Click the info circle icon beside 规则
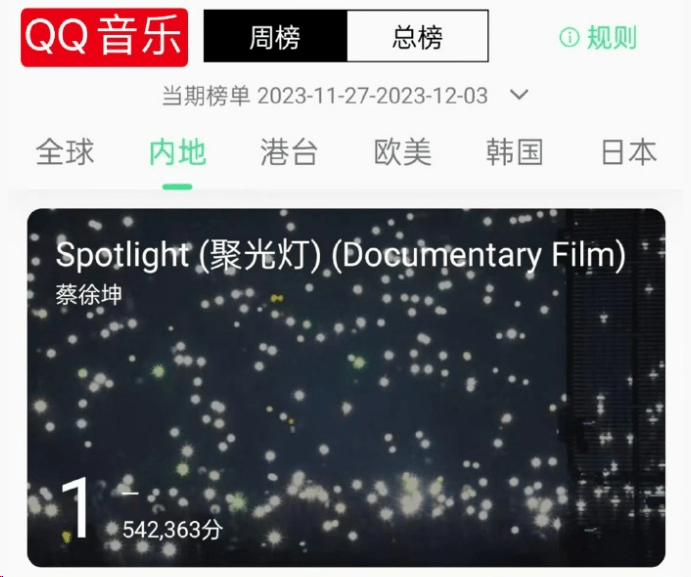 click(x=569, y=37)
